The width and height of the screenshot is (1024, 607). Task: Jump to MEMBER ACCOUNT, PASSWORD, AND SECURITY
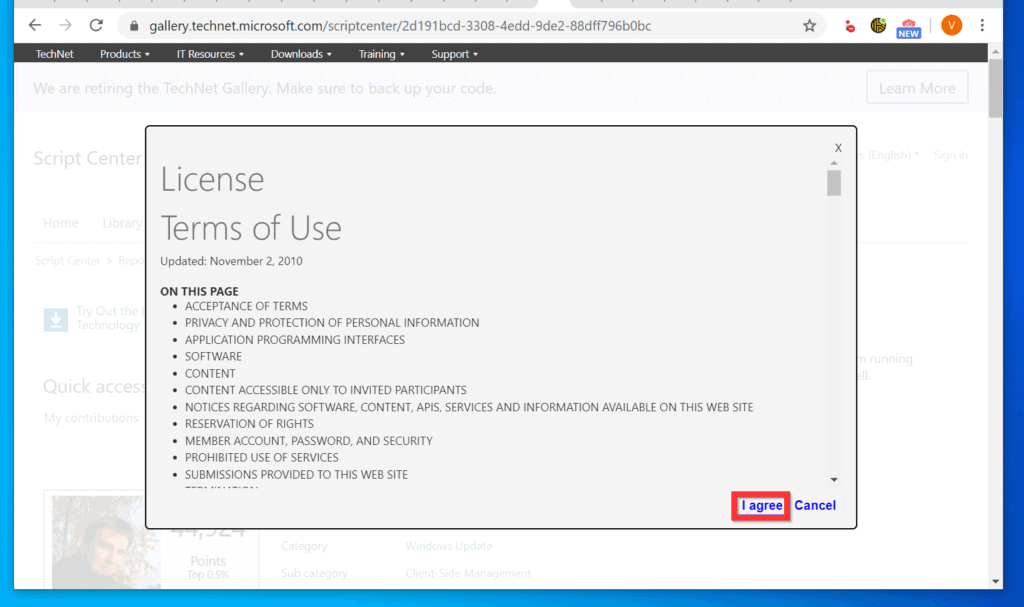(308, 441)
